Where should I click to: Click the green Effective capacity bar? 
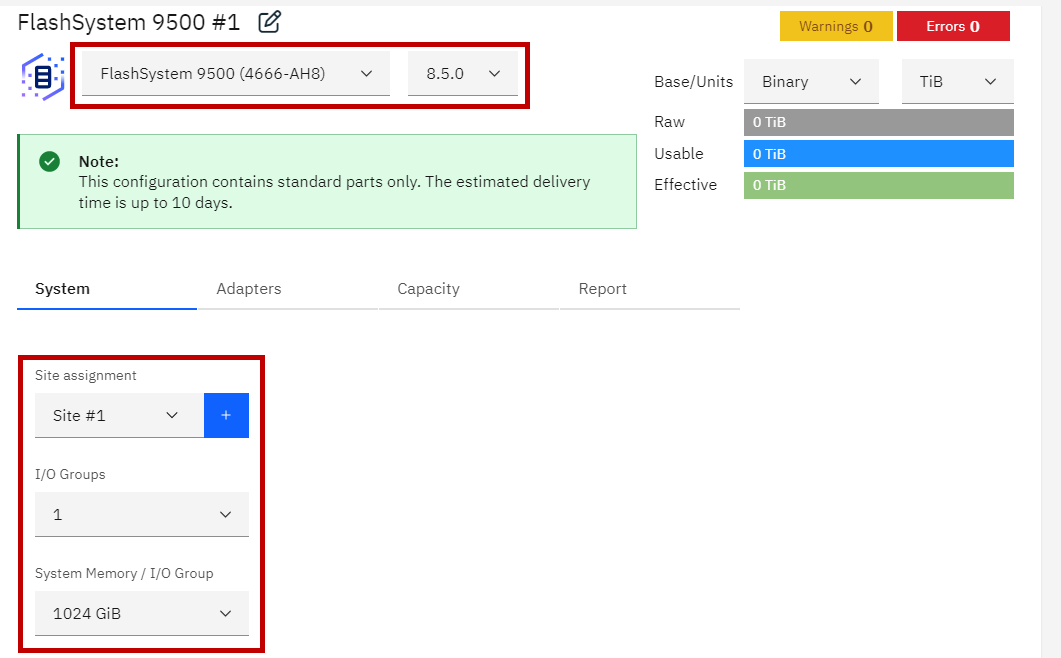click(x=878, y=185)
